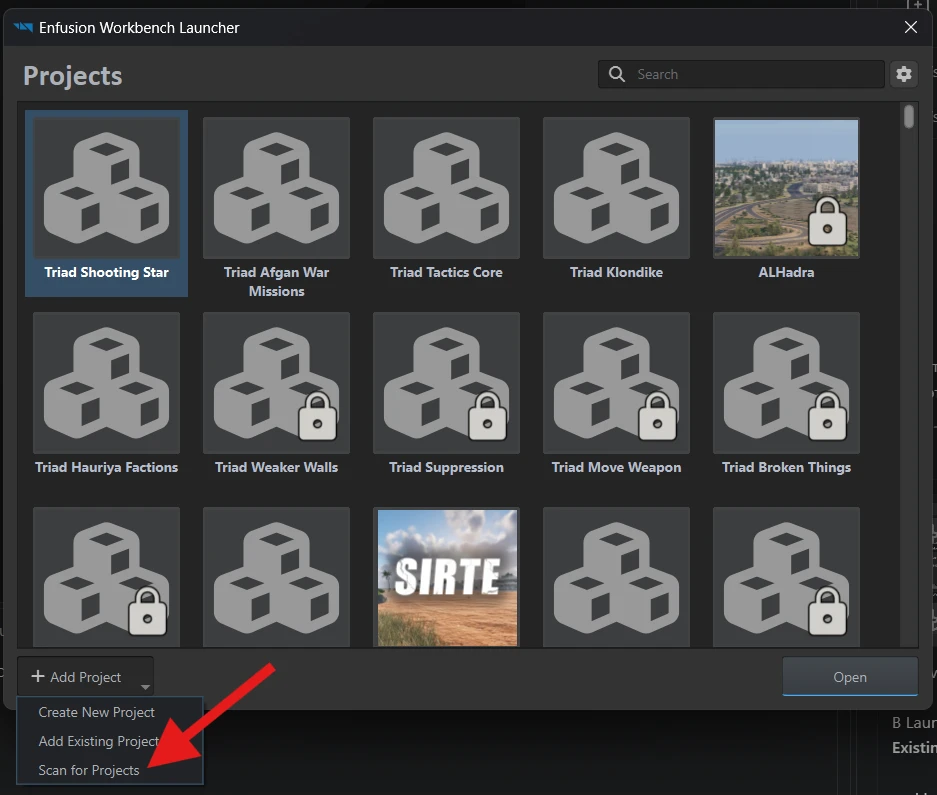
Task: Click the ALHadra project name text
Action: (x=786, y=272)
